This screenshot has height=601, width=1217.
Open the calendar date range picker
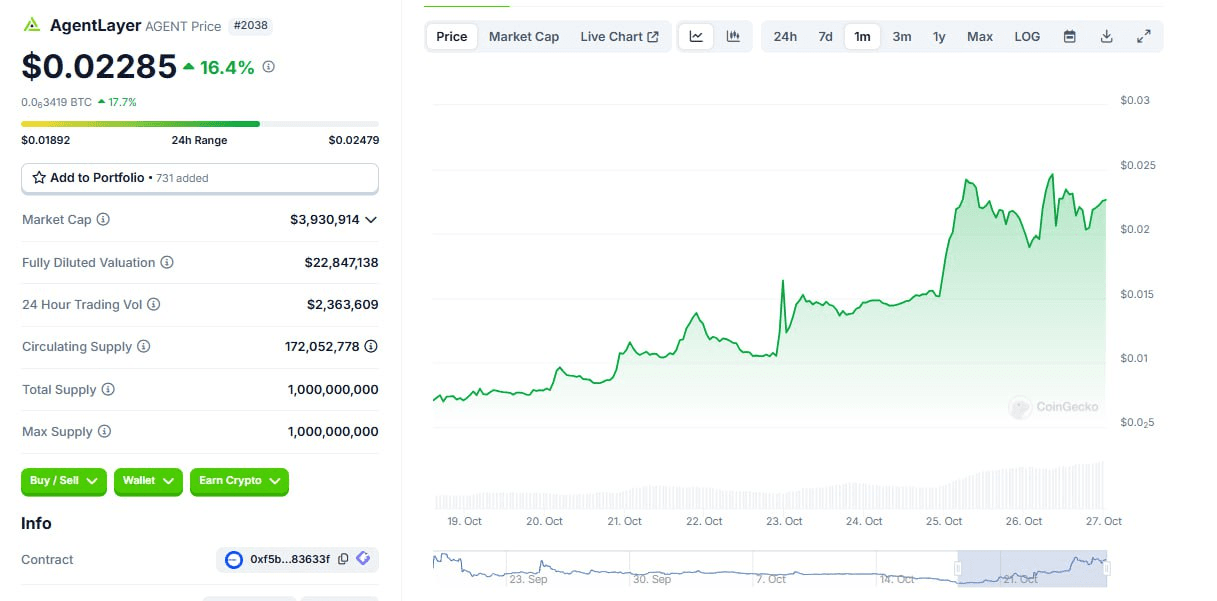[1070, 37]
